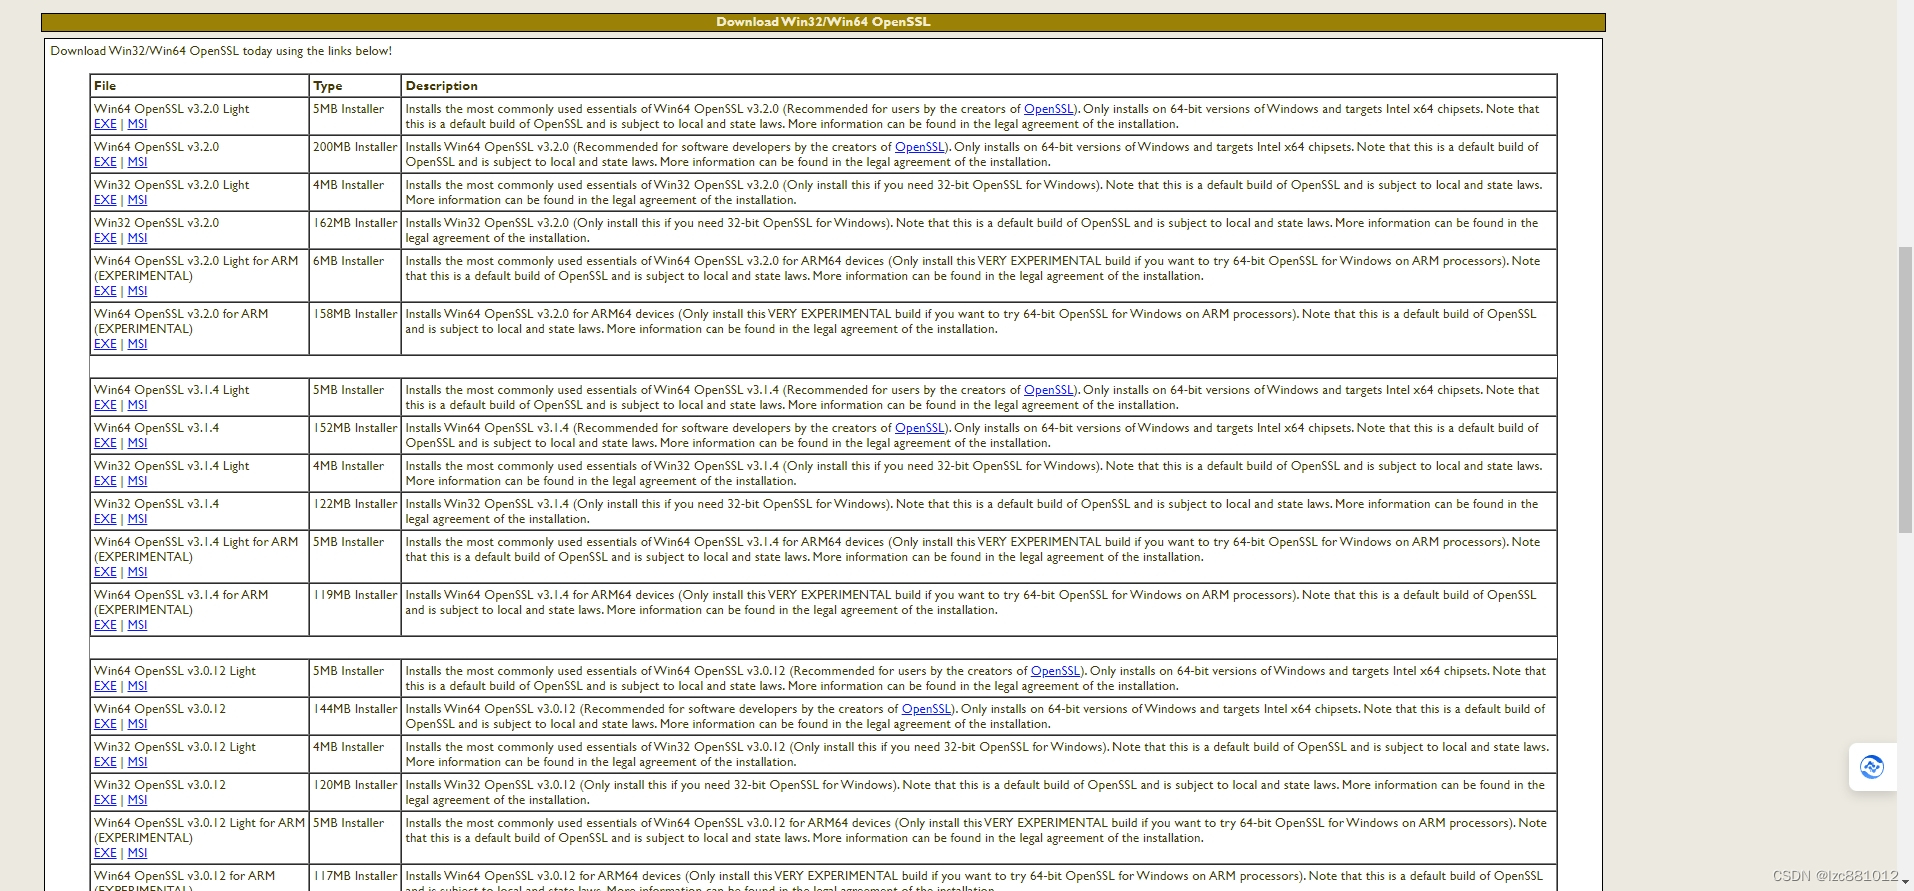The width and height of the screenshot is (1914, 891).
Task: Download EXE for Win64 OpenSSL v3.0.12 full
Action: coord(105,724)
